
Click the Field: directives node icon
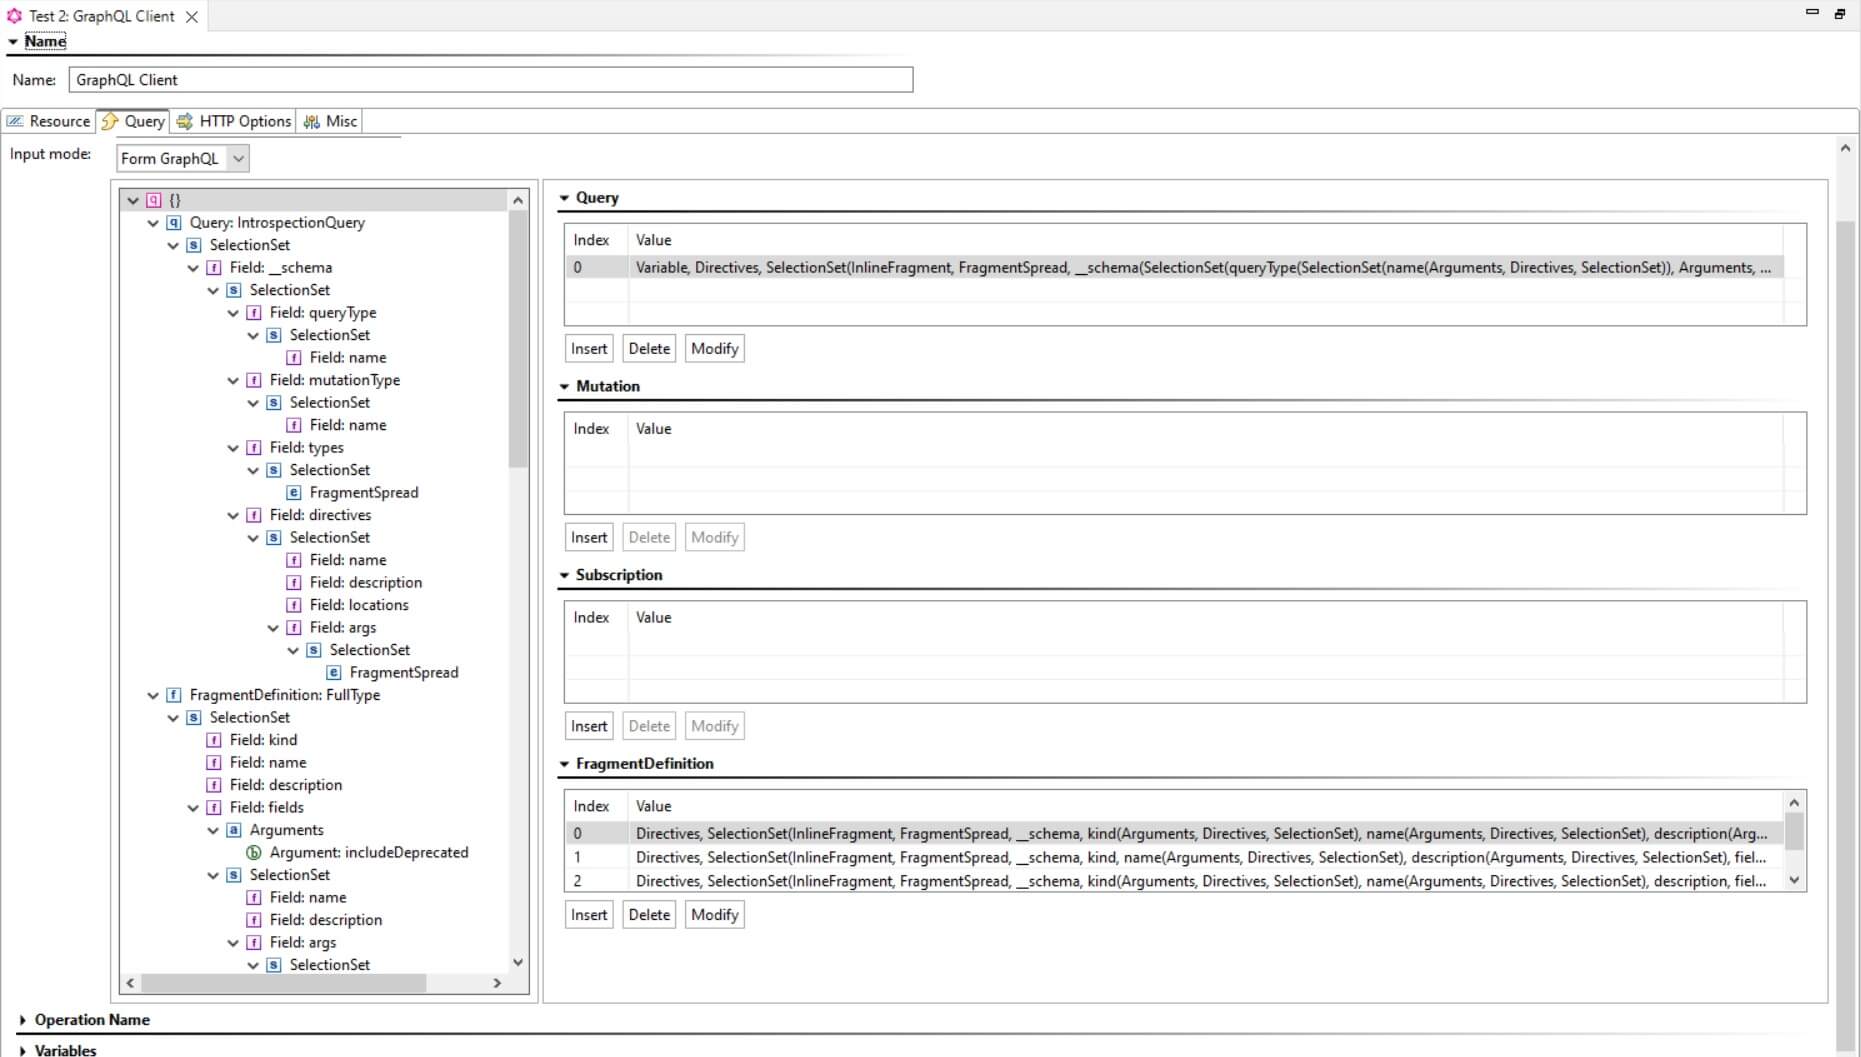(254, 515)
